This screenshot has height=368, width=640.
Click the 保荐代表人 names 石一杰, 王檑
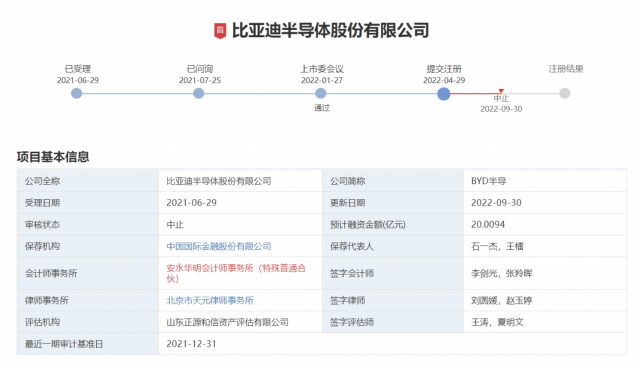pyautogui.click(x=497, y=246)
